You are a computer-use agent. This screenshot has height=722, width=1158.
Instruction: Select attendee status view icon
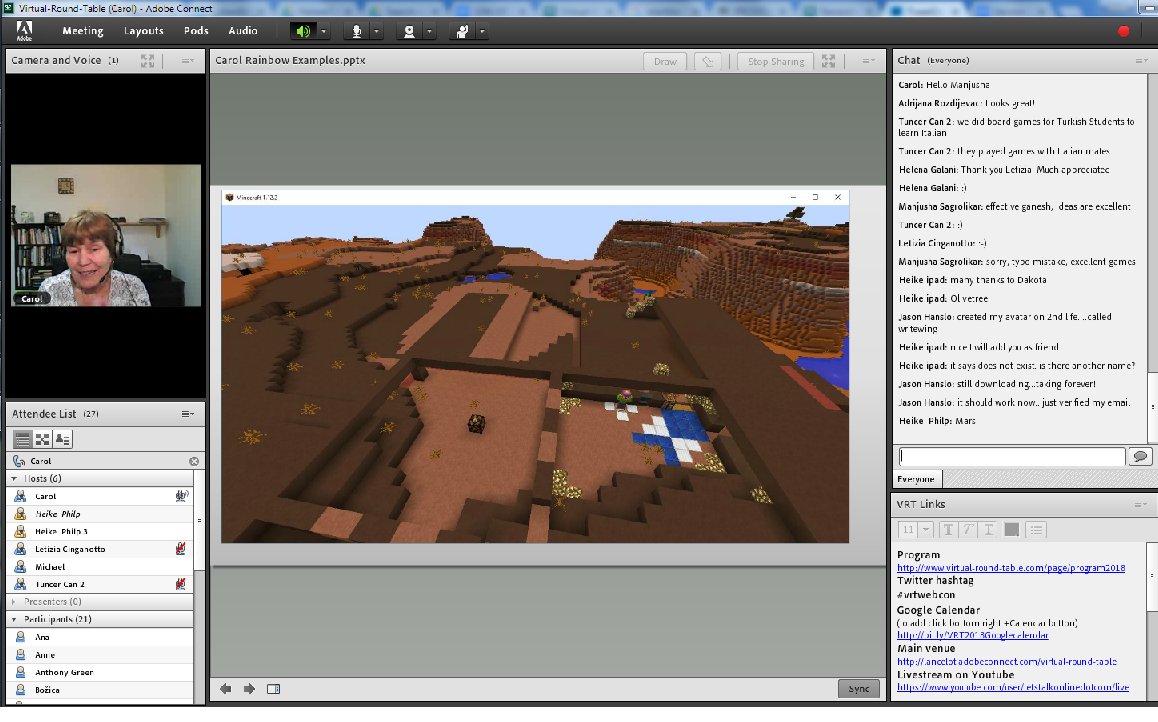tap(63, 439)
